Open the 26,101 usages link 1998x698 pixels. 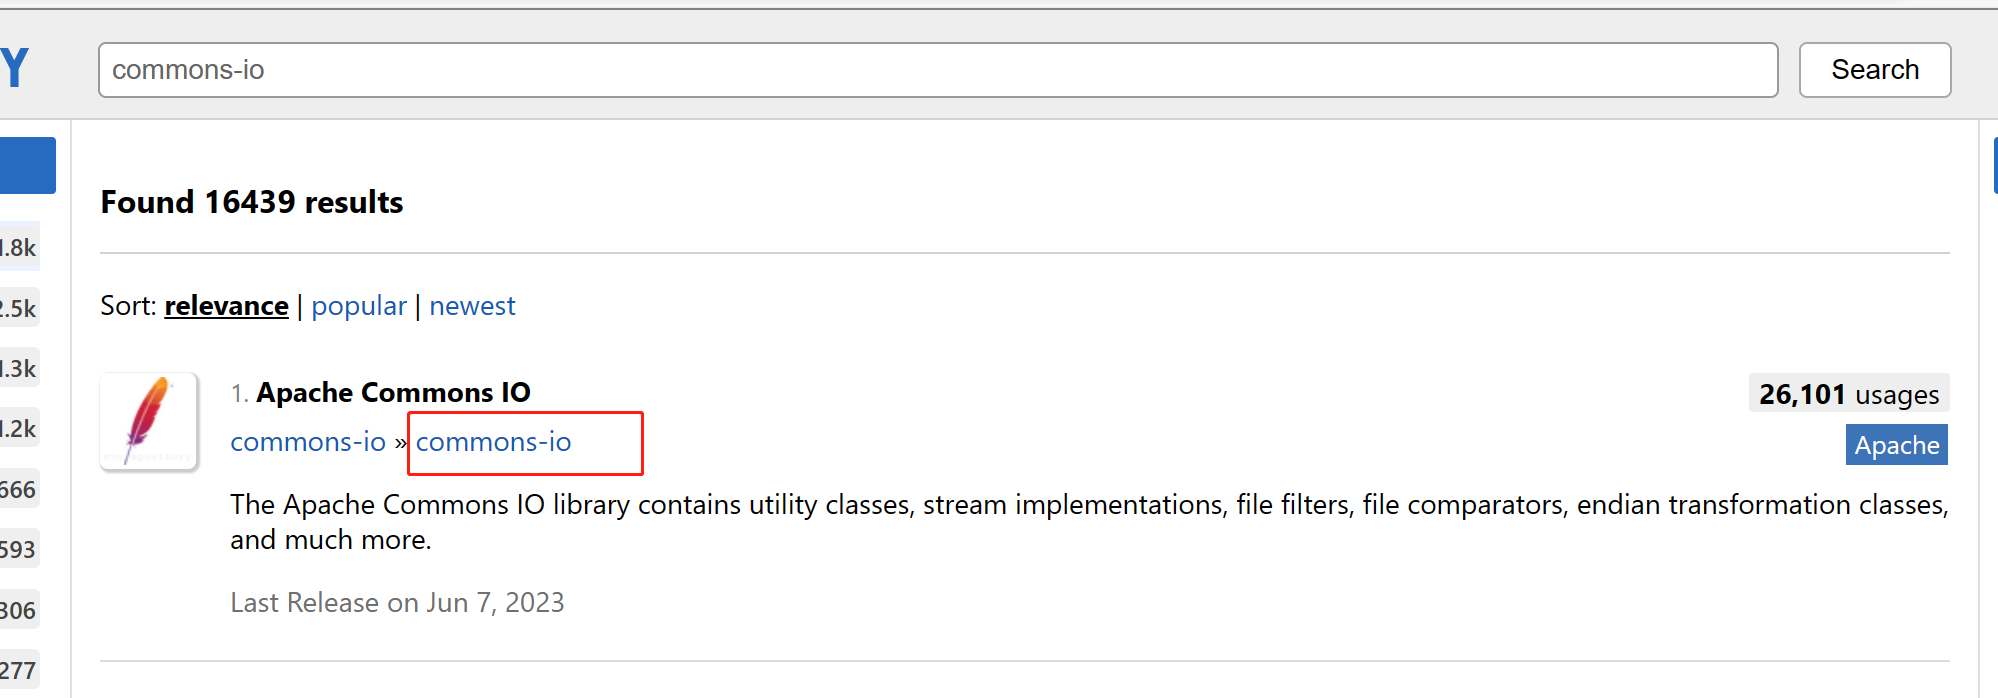1848,394
